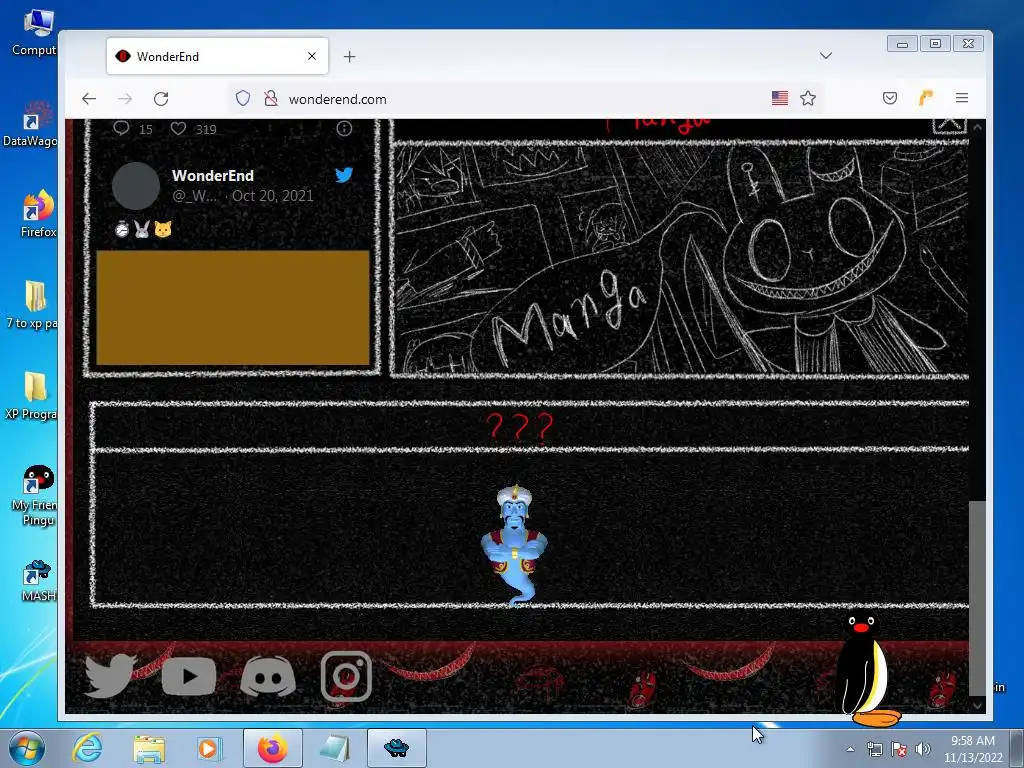This screenshot has height=768, width=1024.
Task: Click the red ??? section heading
Action: point(520,427)
